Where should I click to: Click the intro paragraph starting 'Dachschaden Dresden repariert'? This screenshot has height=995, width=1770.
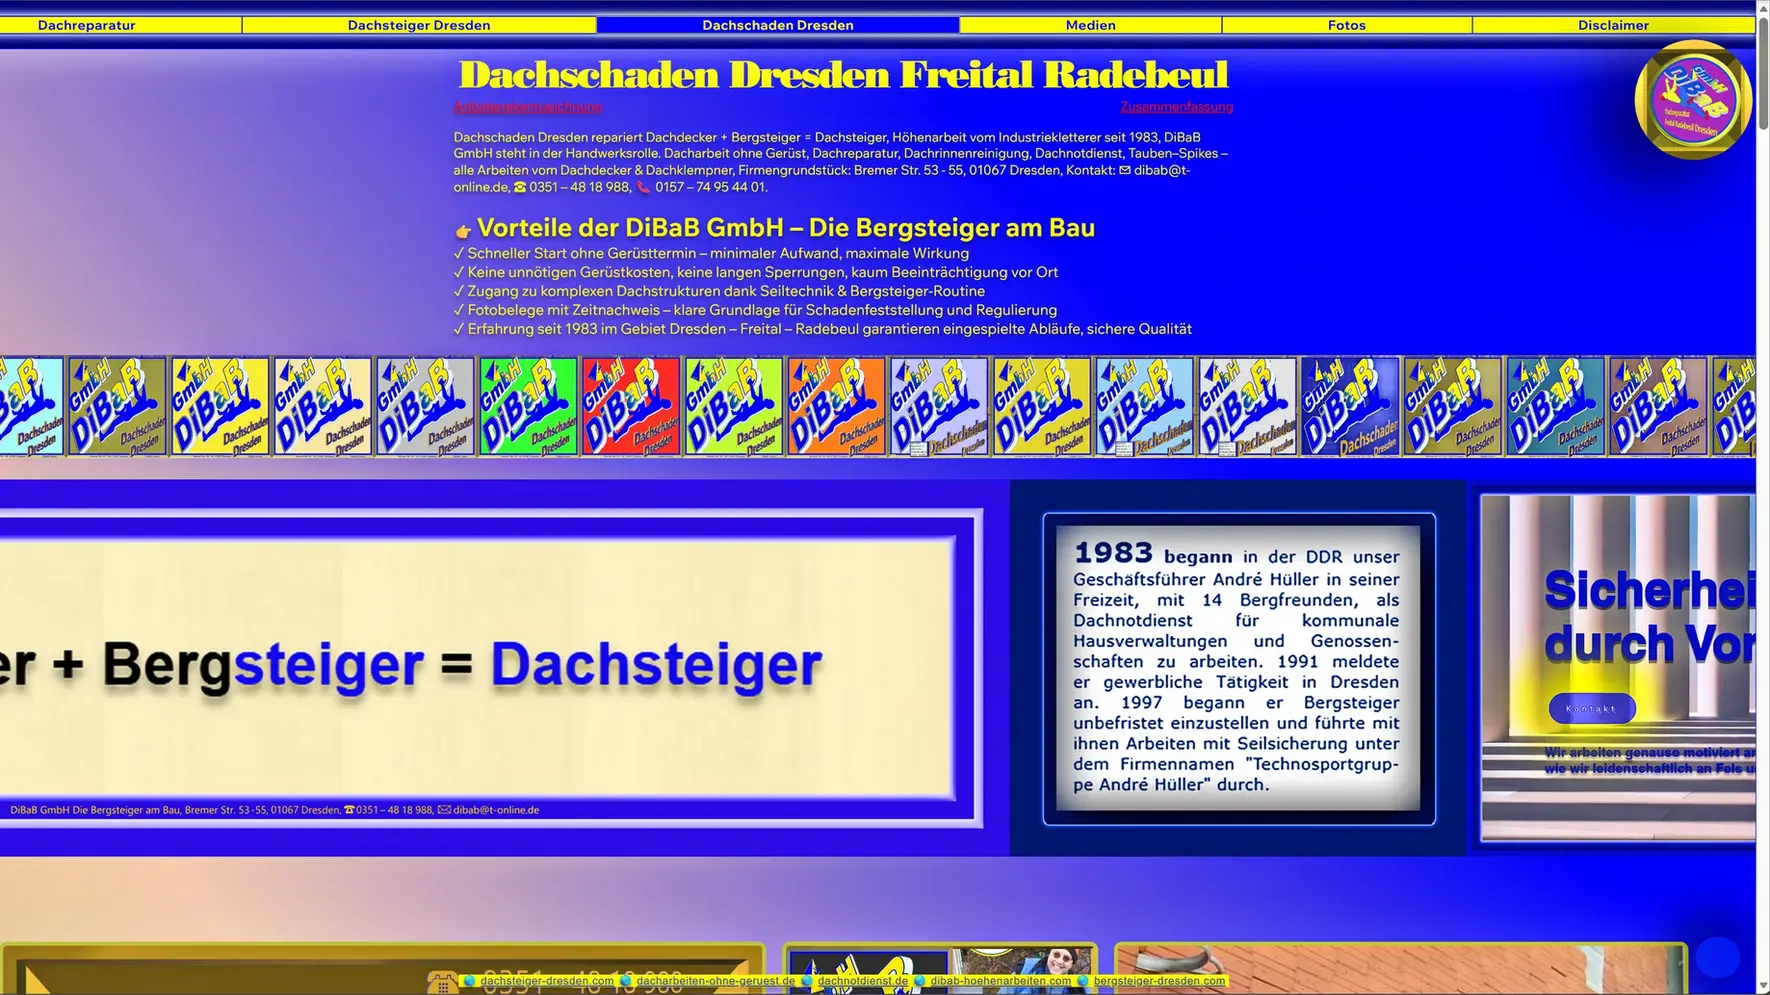pyautogui.click(x=841, y=162)
